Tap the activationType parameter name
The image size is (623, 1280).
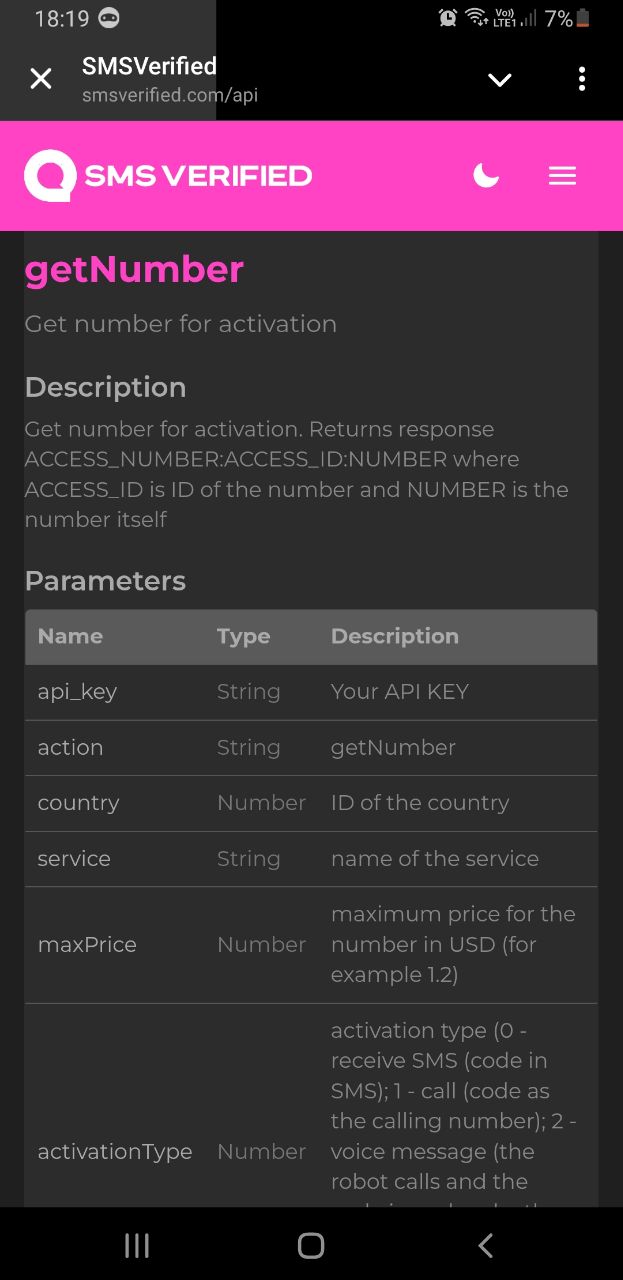click(x=115, y=1152)
